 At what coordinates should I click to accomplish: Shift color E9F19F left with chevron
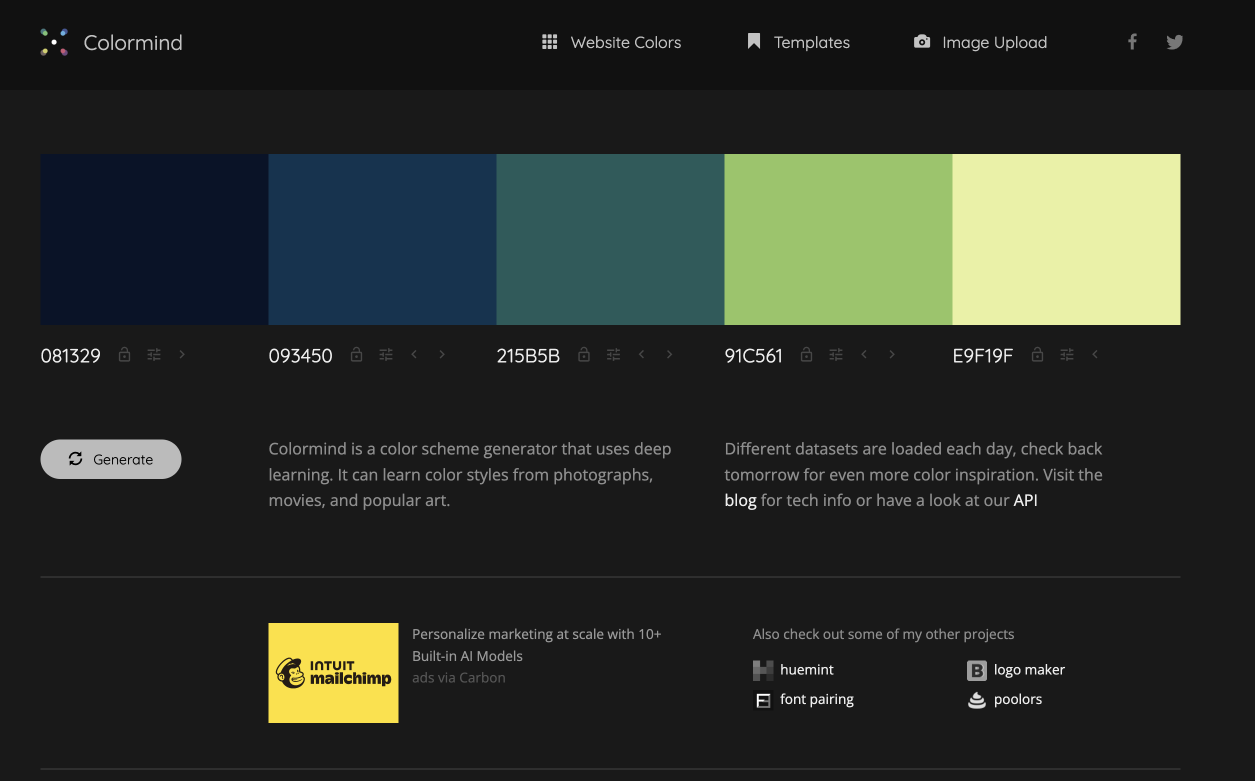click(x=1095, y=355)
